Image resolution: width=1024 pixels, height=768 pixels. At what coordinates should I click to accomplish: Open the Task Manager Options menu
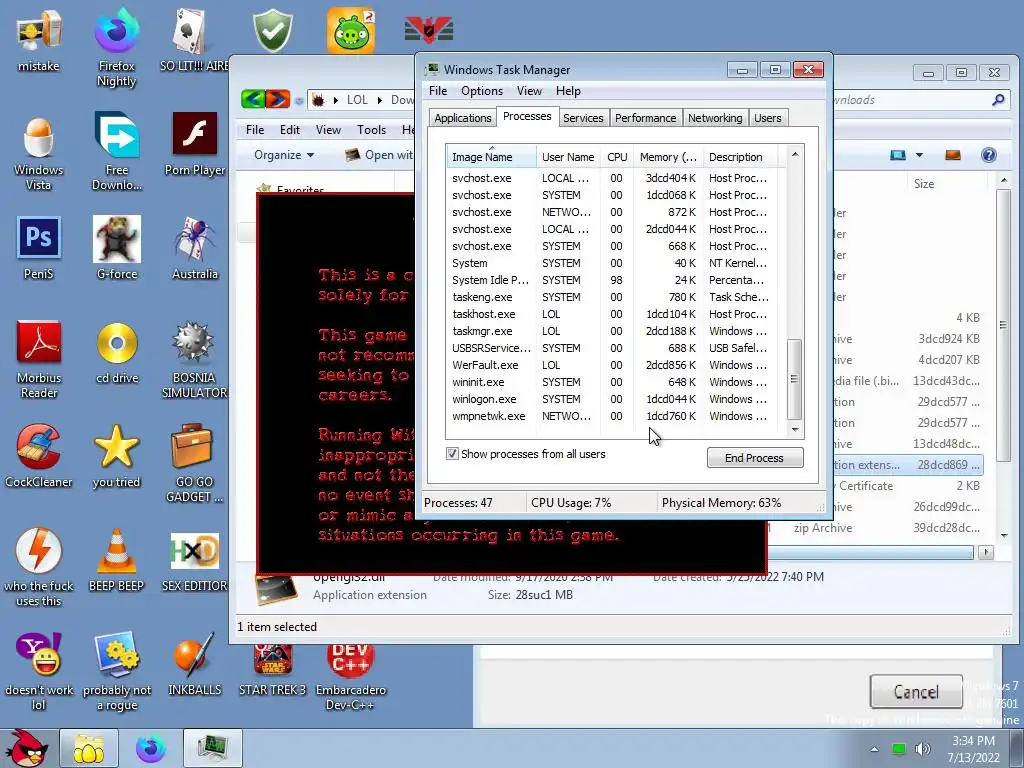[482, 91]
